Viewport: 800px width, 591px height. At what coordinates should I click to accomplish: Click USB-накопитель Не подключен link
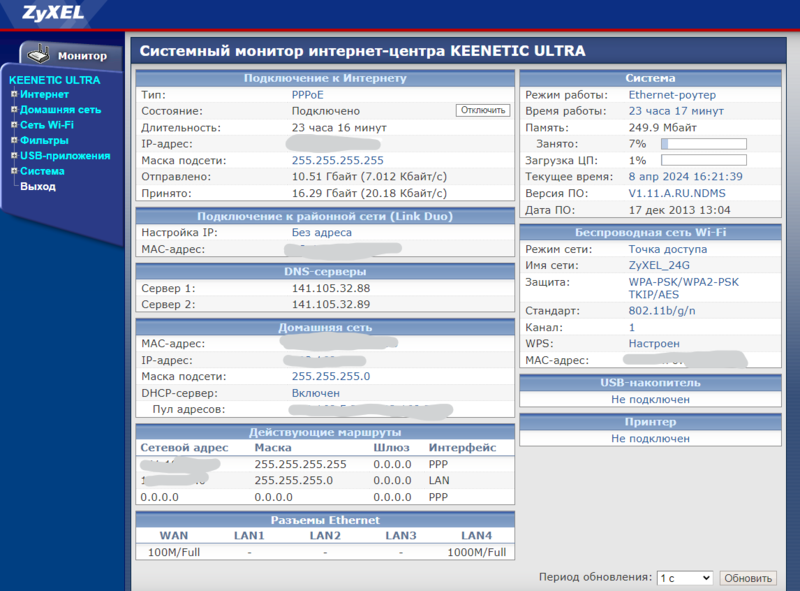[x=650, y=399]
